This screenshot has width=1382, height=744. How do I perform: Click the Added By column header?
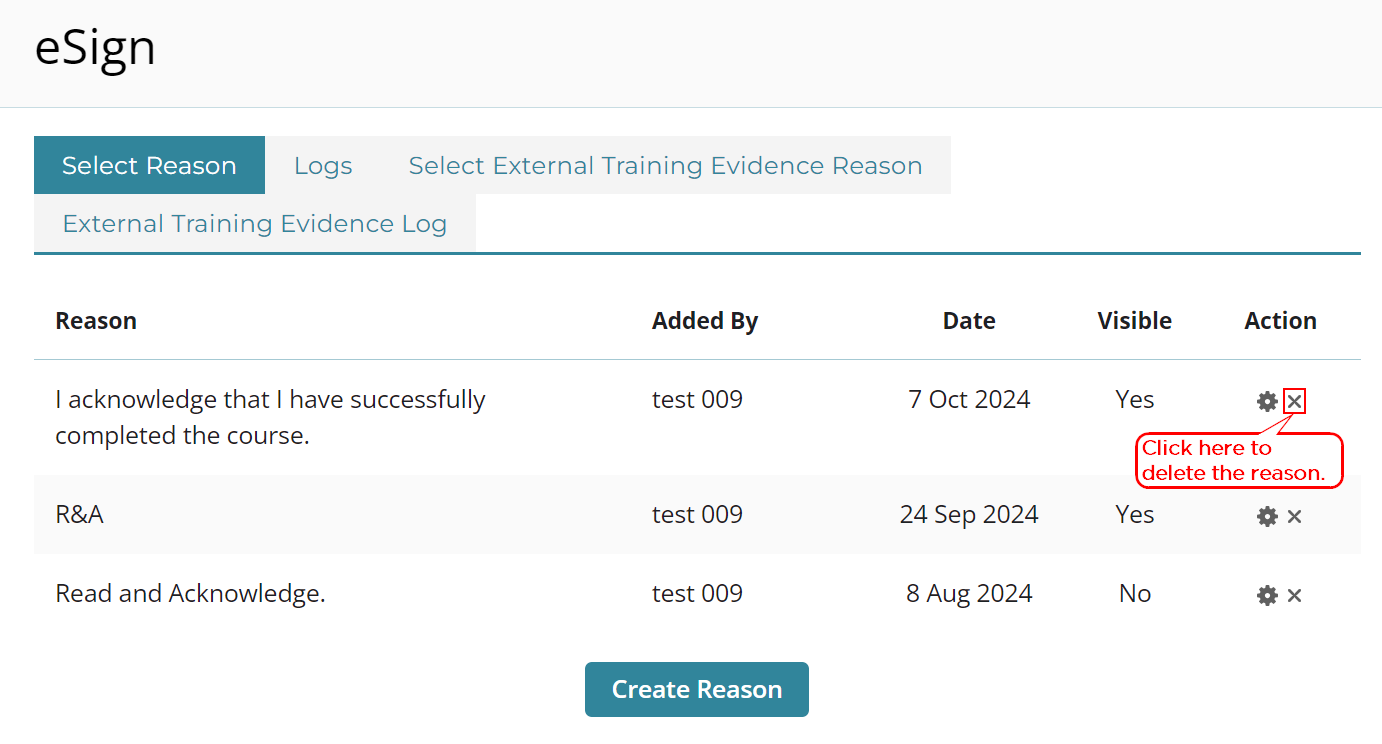[x=705, y=321]
